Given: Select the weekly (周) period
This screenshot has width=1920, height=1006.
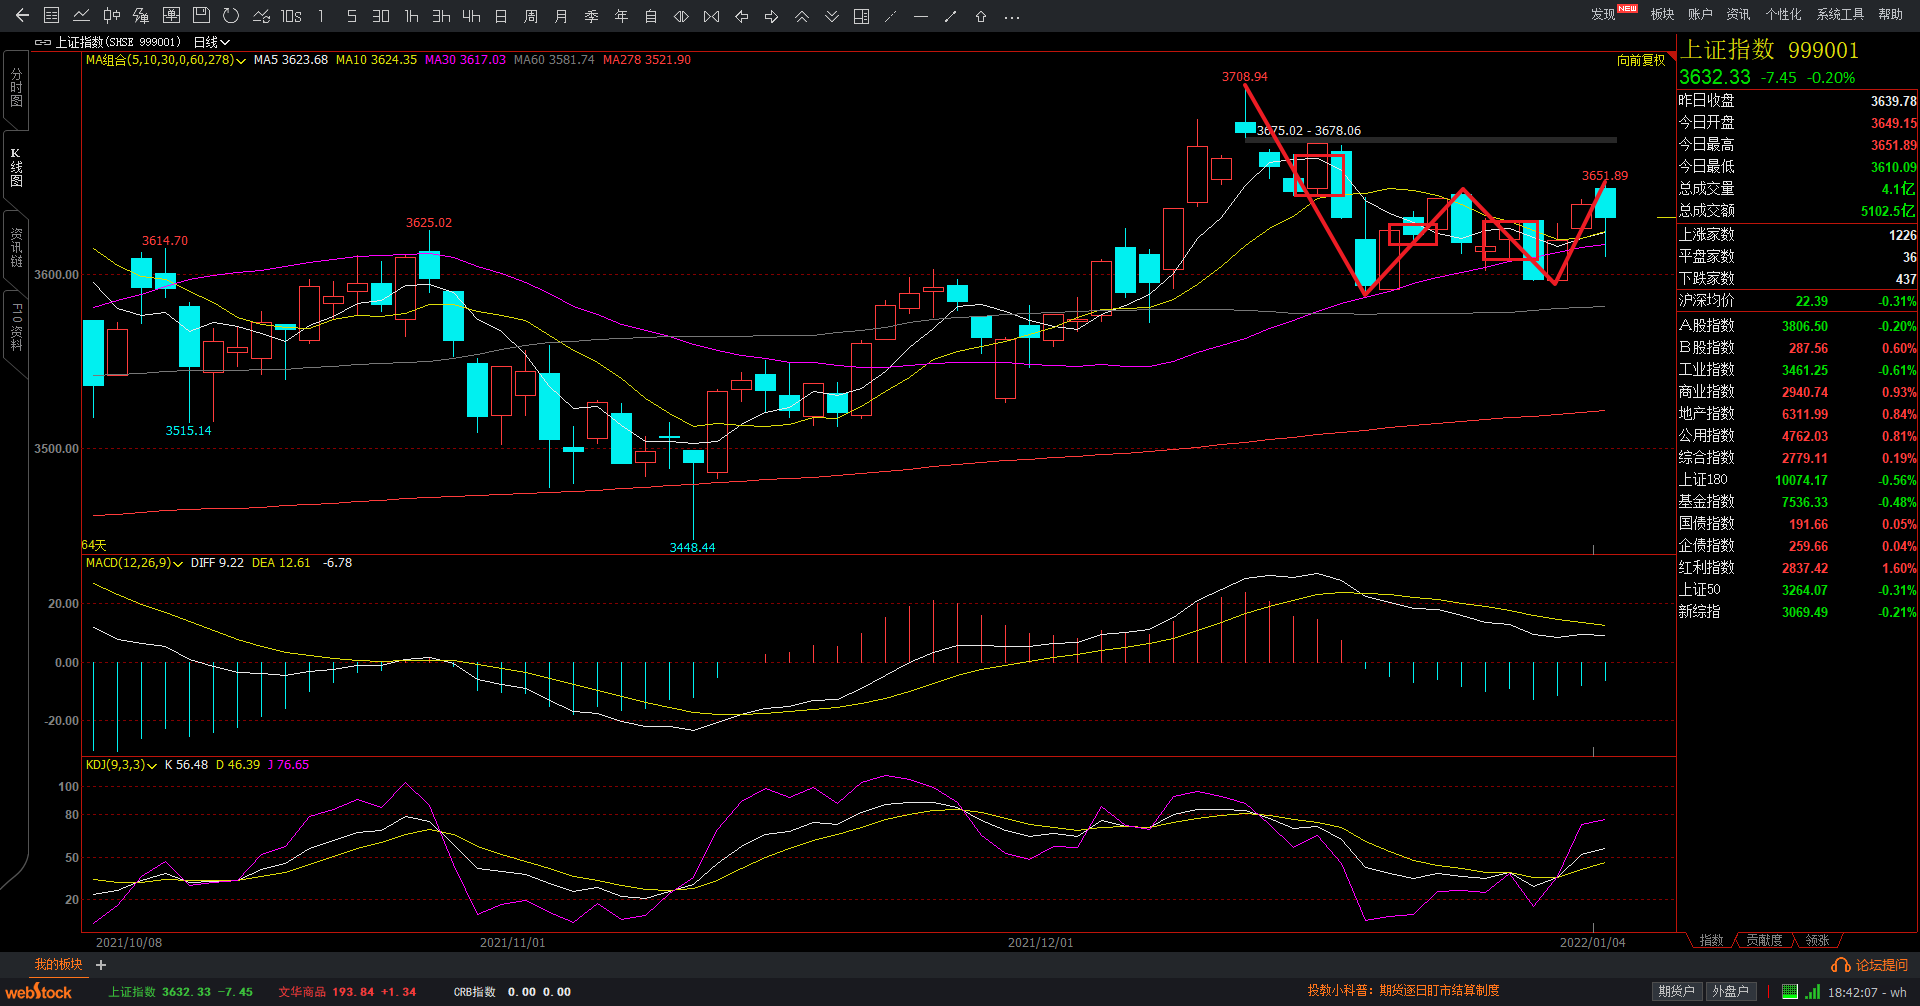Looking at the screenshot, I should [x=531, y=16].
